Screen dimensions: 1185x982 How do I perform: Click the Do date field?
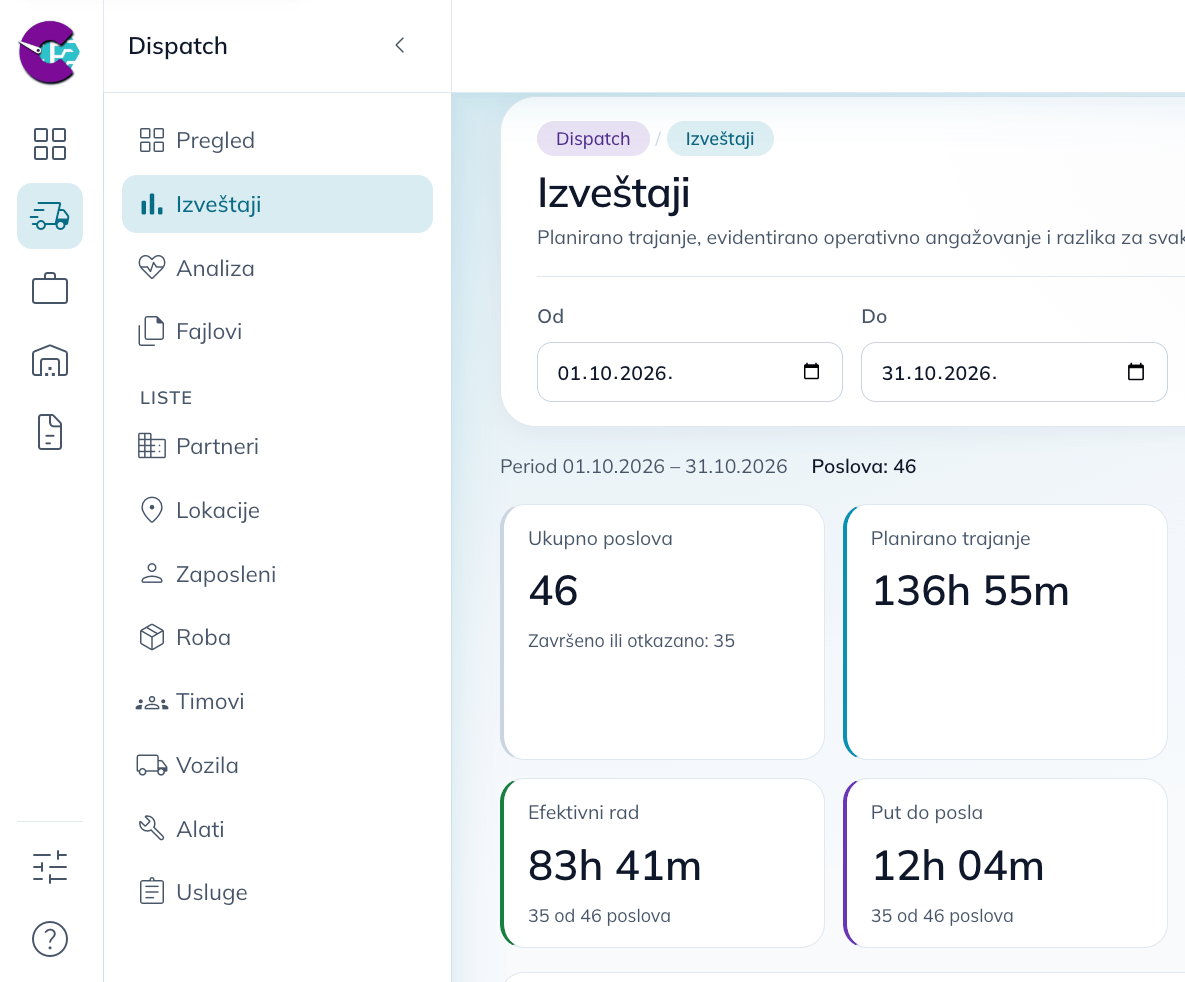tap(1014, 372)
